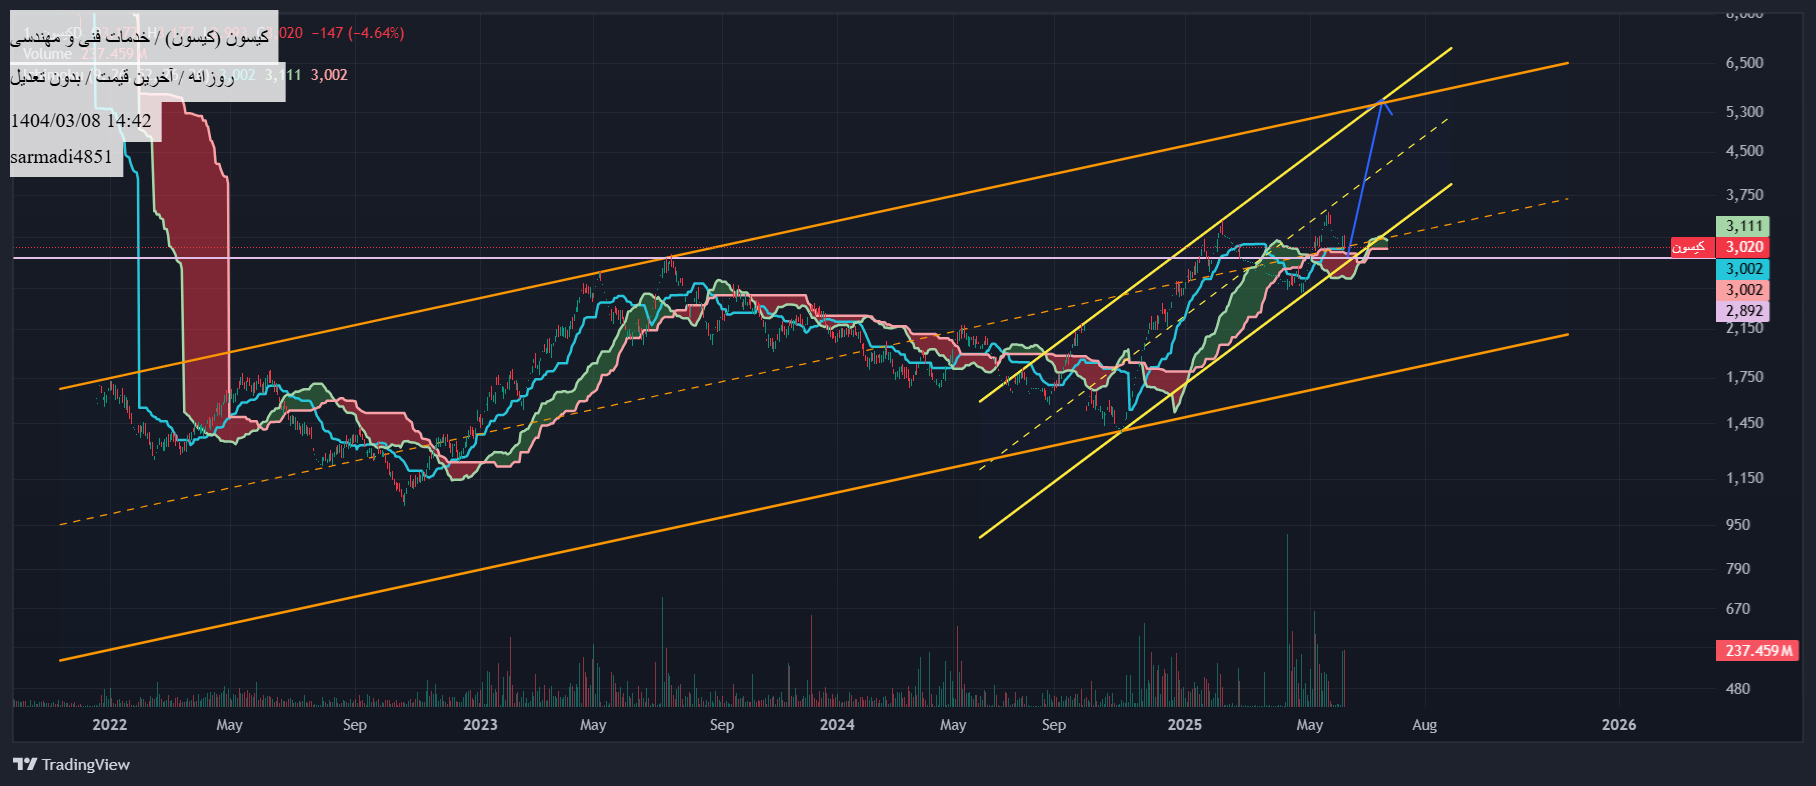Screen dimensions: 1816x786
Task: Click the −147 (−4.64%) change value
Action: [x=358, y=33]
